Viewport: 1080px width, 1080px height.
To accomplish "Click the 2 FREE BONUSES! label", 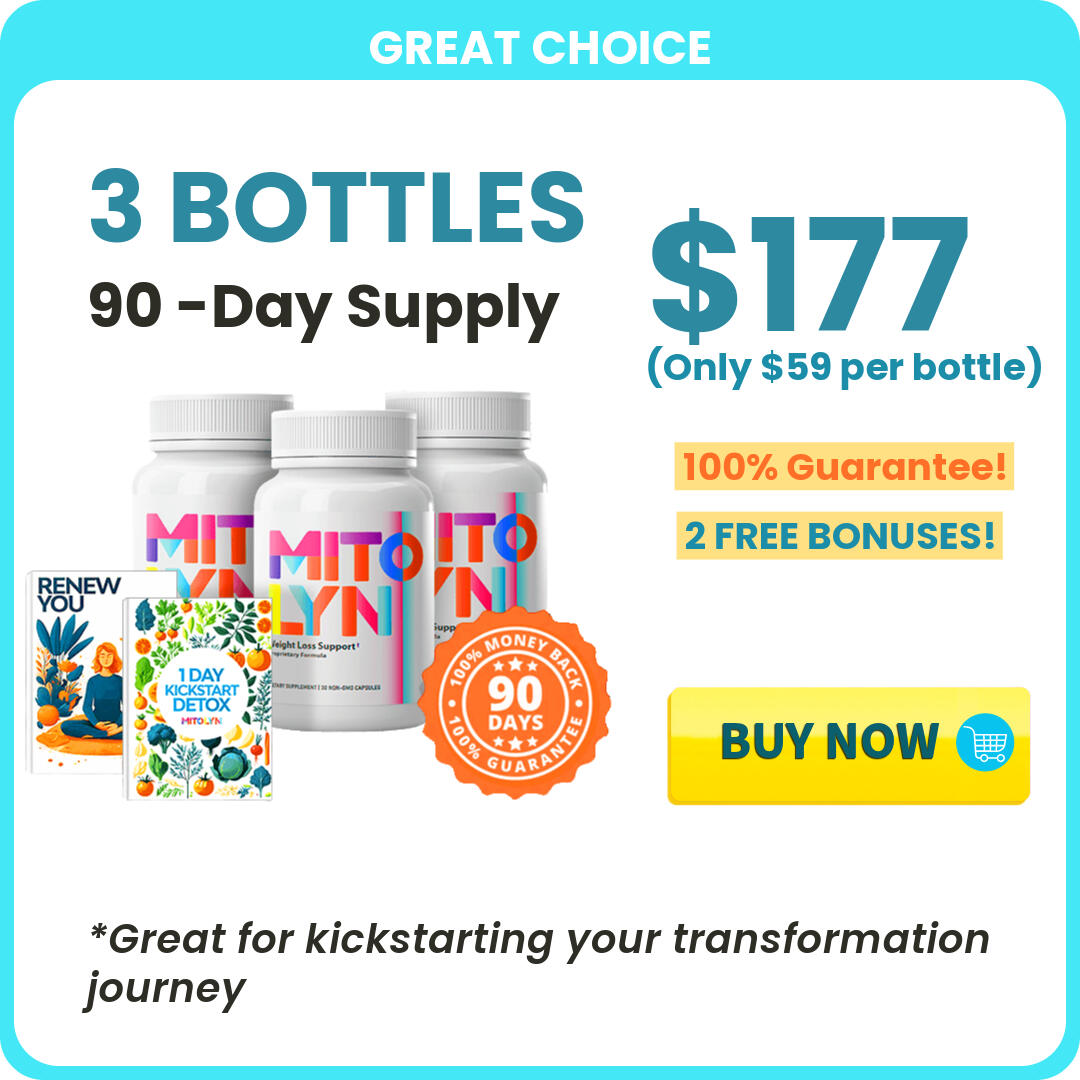I will pos(839,535).
